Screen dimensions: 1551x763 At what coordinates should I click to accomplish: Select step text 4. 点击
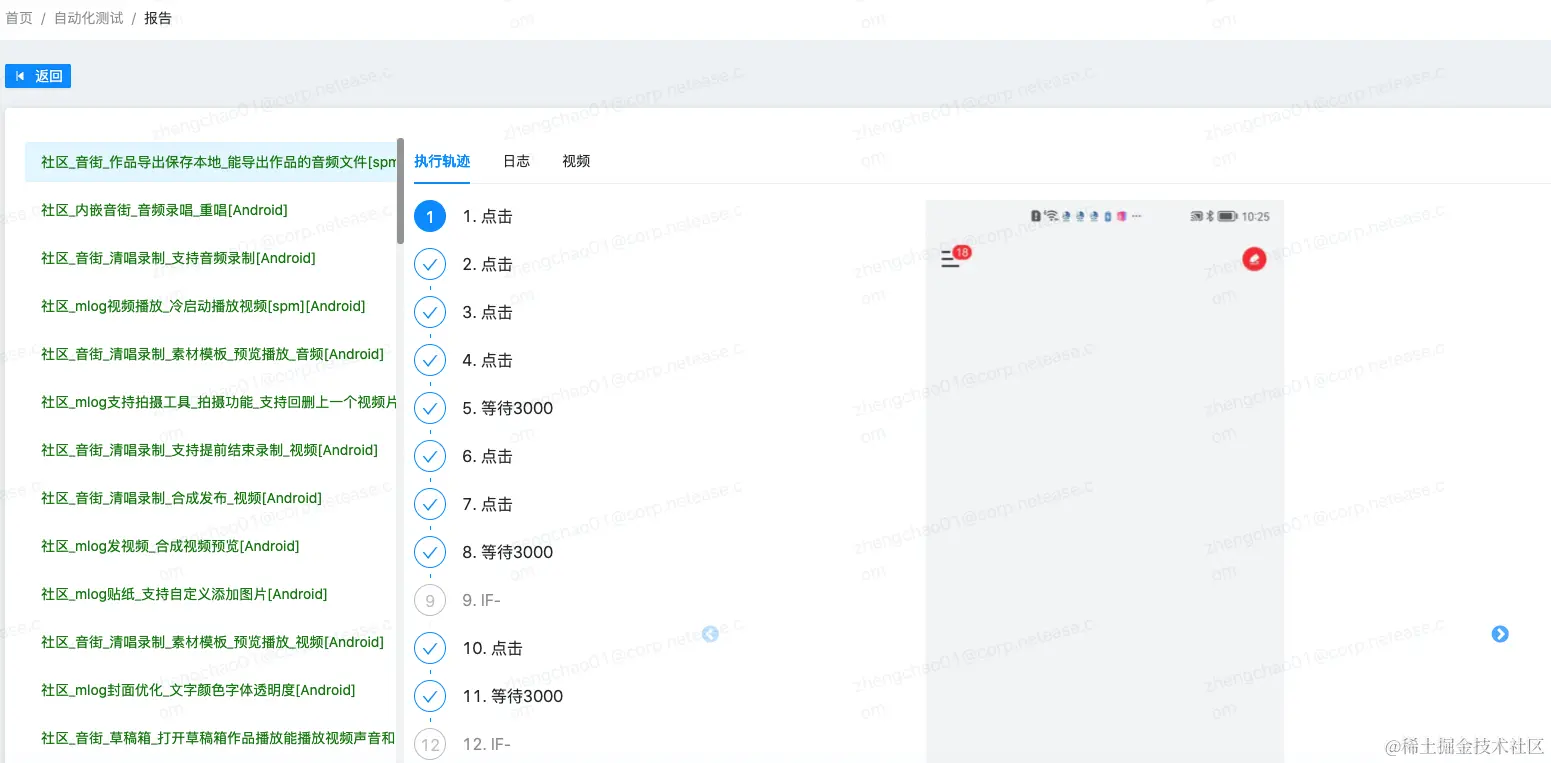coord(487,360)
